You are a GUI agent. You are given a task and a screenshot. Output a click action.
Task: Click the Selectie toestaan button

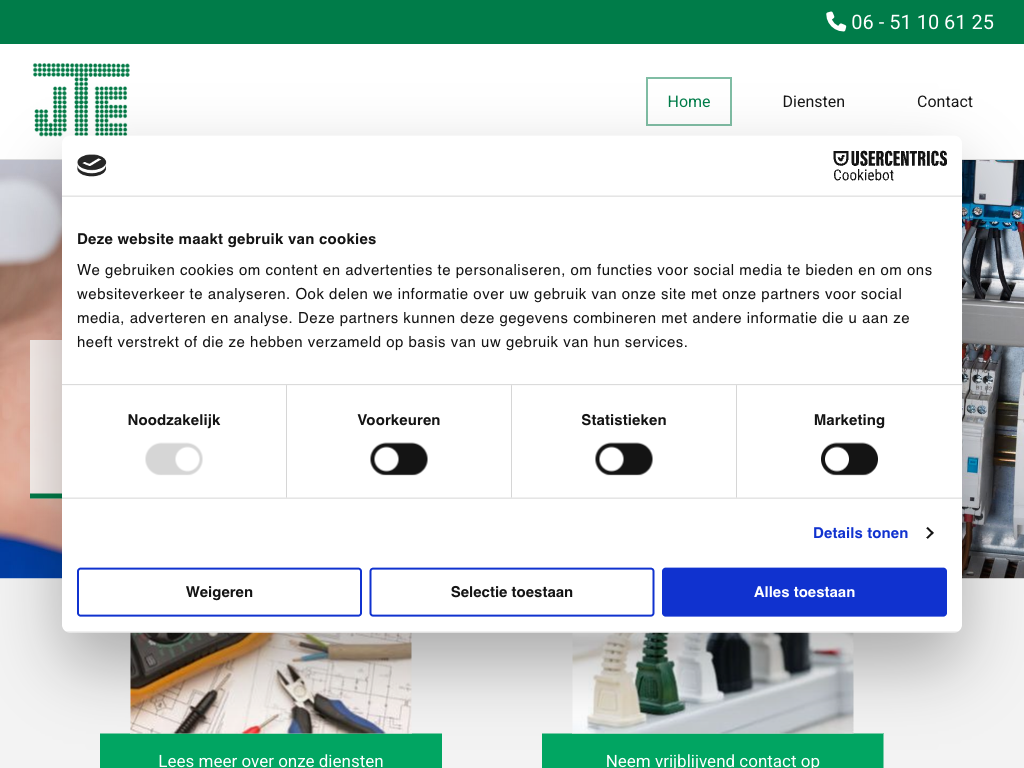512,592
